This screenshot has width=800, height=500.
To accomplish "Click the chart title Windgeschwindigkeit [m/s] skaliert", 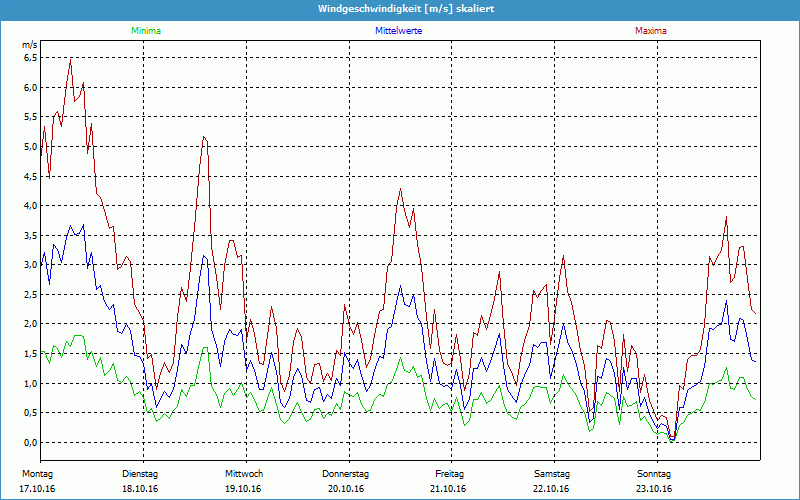I will [406, 9].
